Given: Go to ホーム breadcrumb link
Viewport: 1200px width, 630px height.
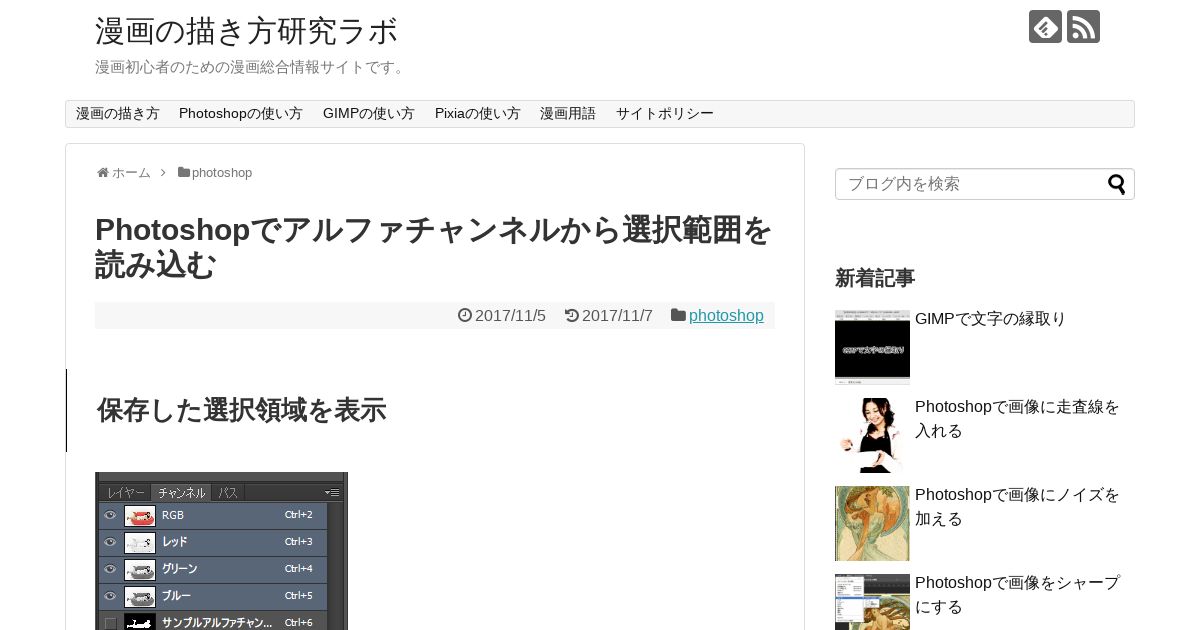Looking at the screenshot, I should (131, 173).
